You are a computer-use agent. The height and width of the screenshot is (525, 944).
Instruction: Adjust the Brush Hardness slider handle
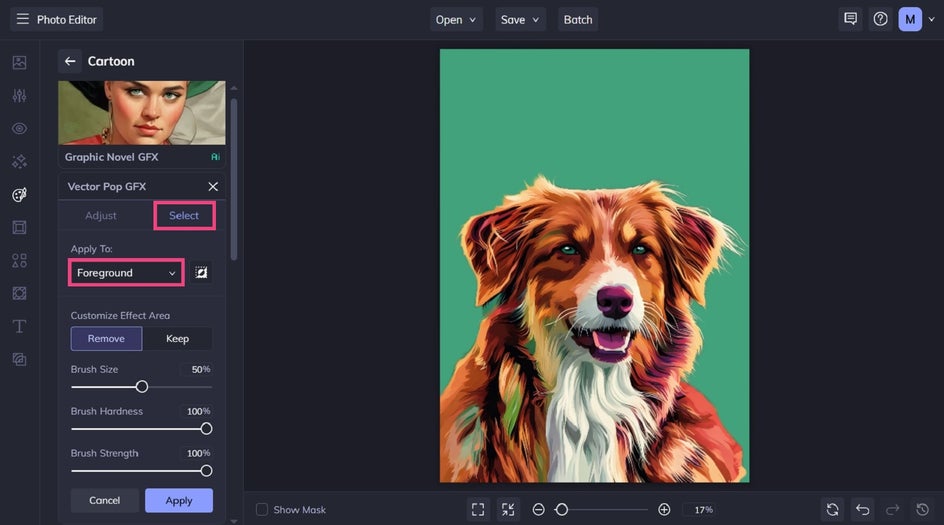coord(206,429)
